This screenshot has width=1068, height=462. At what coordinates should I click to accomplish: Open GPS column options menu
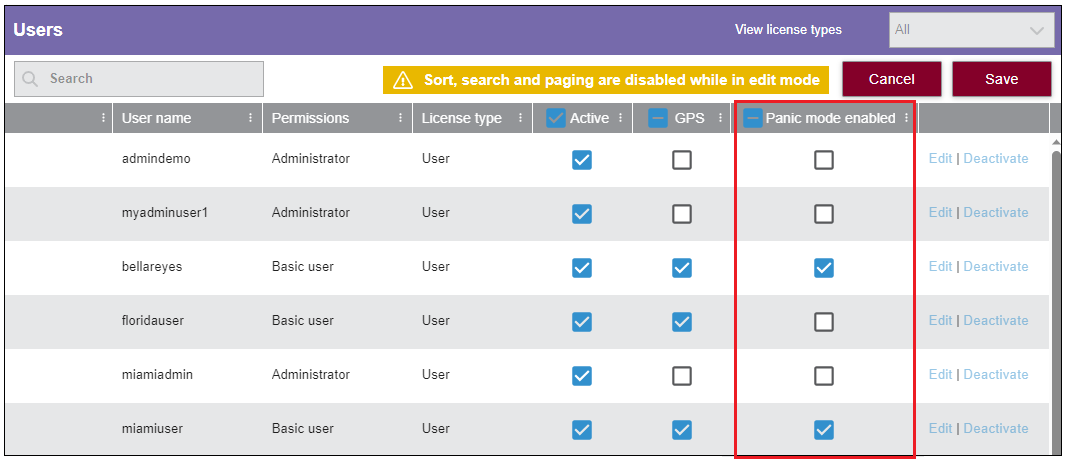tap(720, 118)
